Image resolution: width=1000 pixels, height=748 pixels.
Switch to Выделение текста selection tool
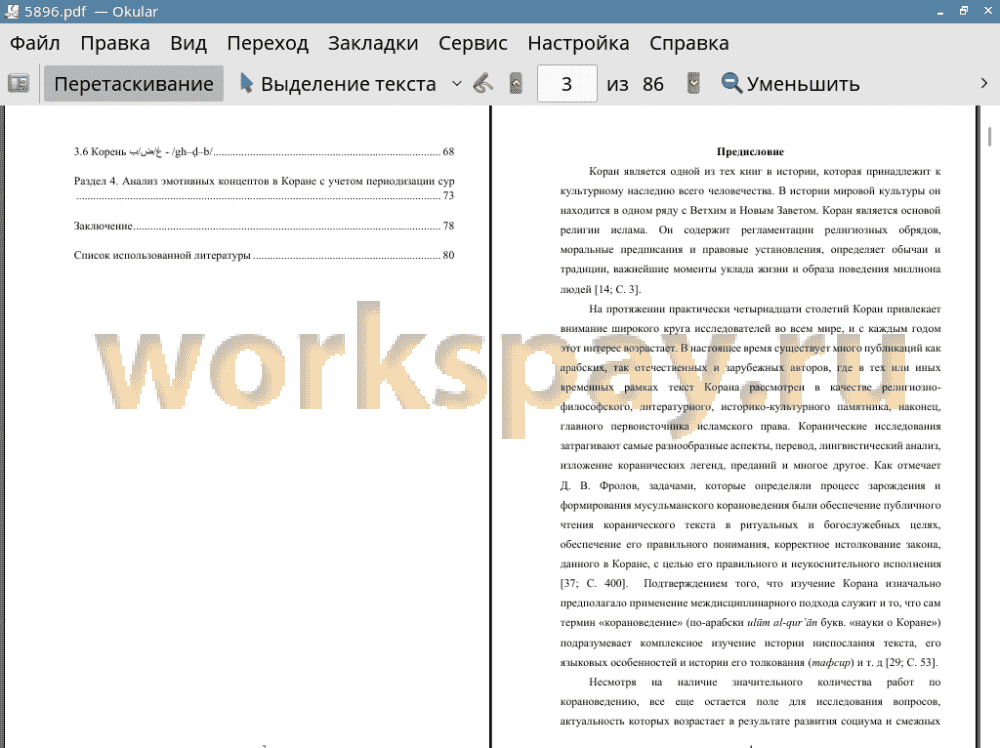338,84
